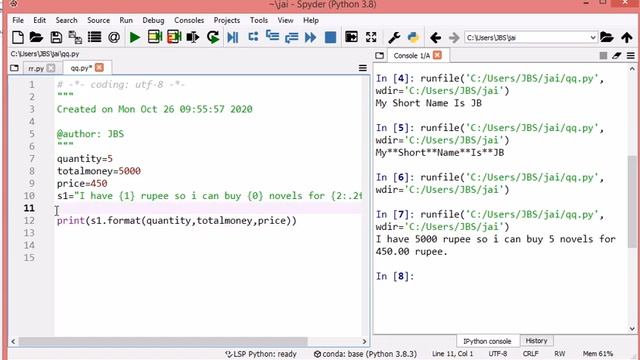Close the rr.py tab
The width and height of the screenshot is (640, 360).
tap(51, 68)
